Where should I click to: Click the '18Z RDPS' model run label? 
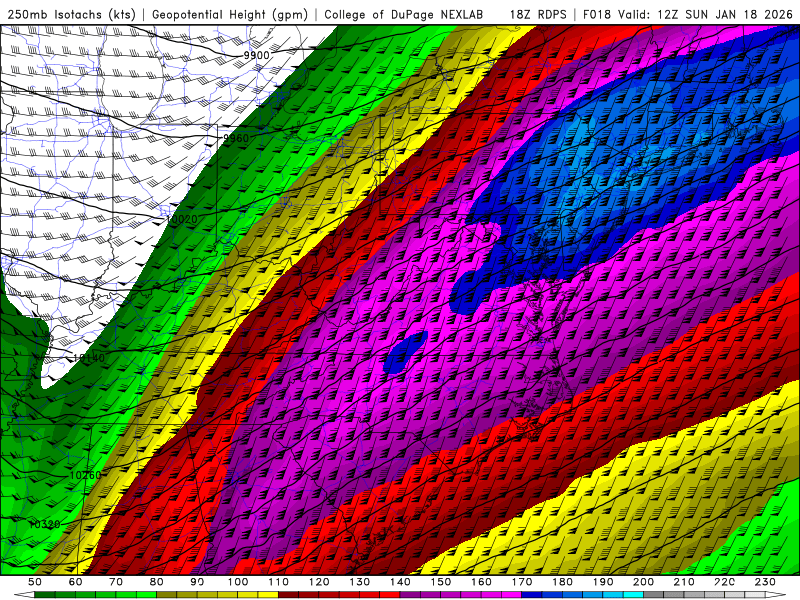[538, 14]
